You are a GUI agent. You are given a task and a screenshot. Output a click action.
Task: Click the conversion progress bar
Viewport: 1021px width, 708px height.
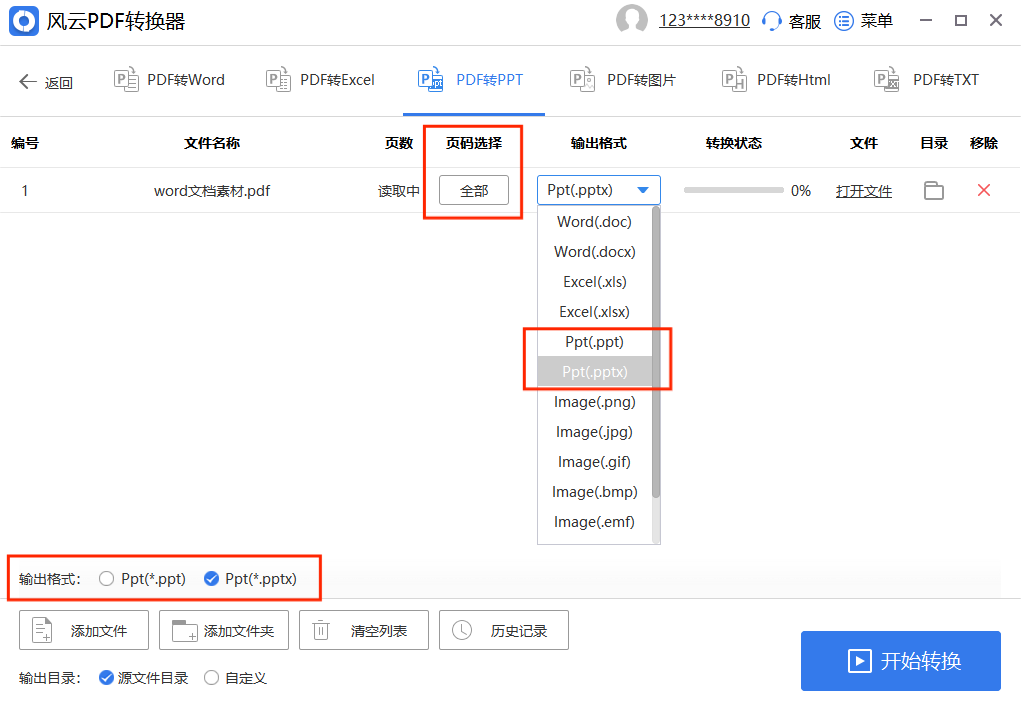click(734, 190)
